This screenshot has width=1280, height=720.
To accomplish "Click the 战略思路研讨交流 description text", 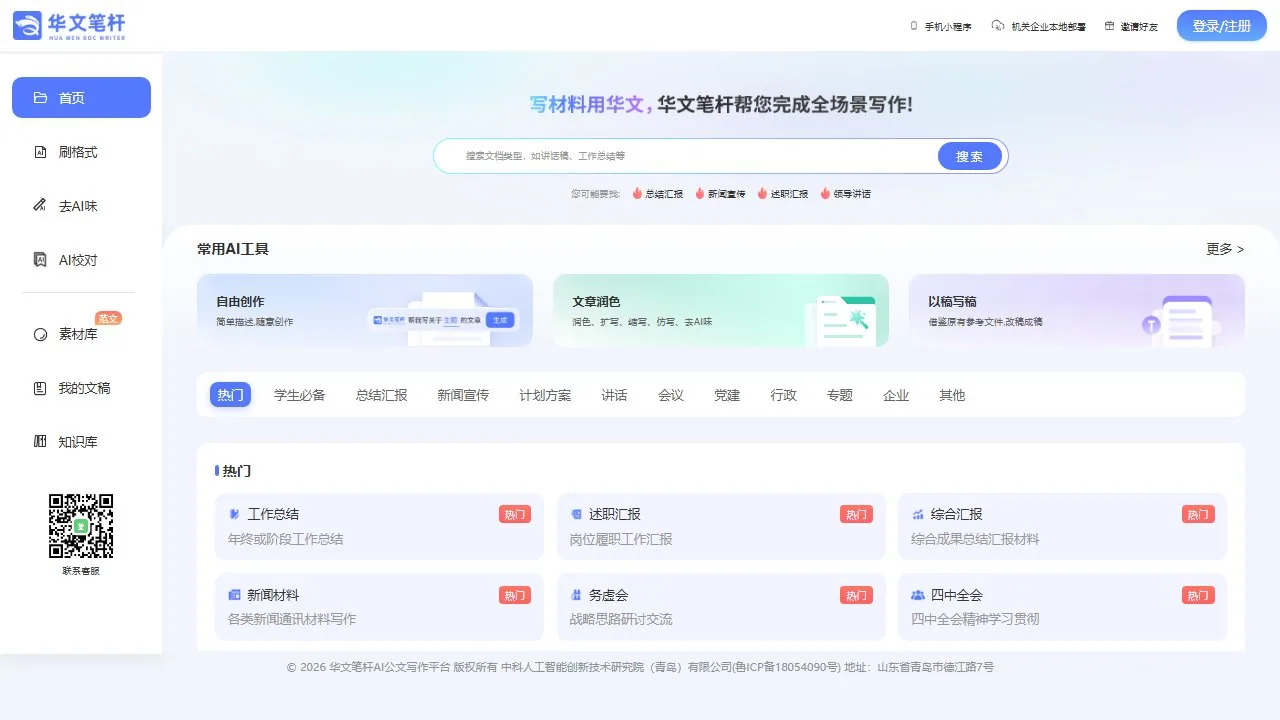I will coord(621,619).
